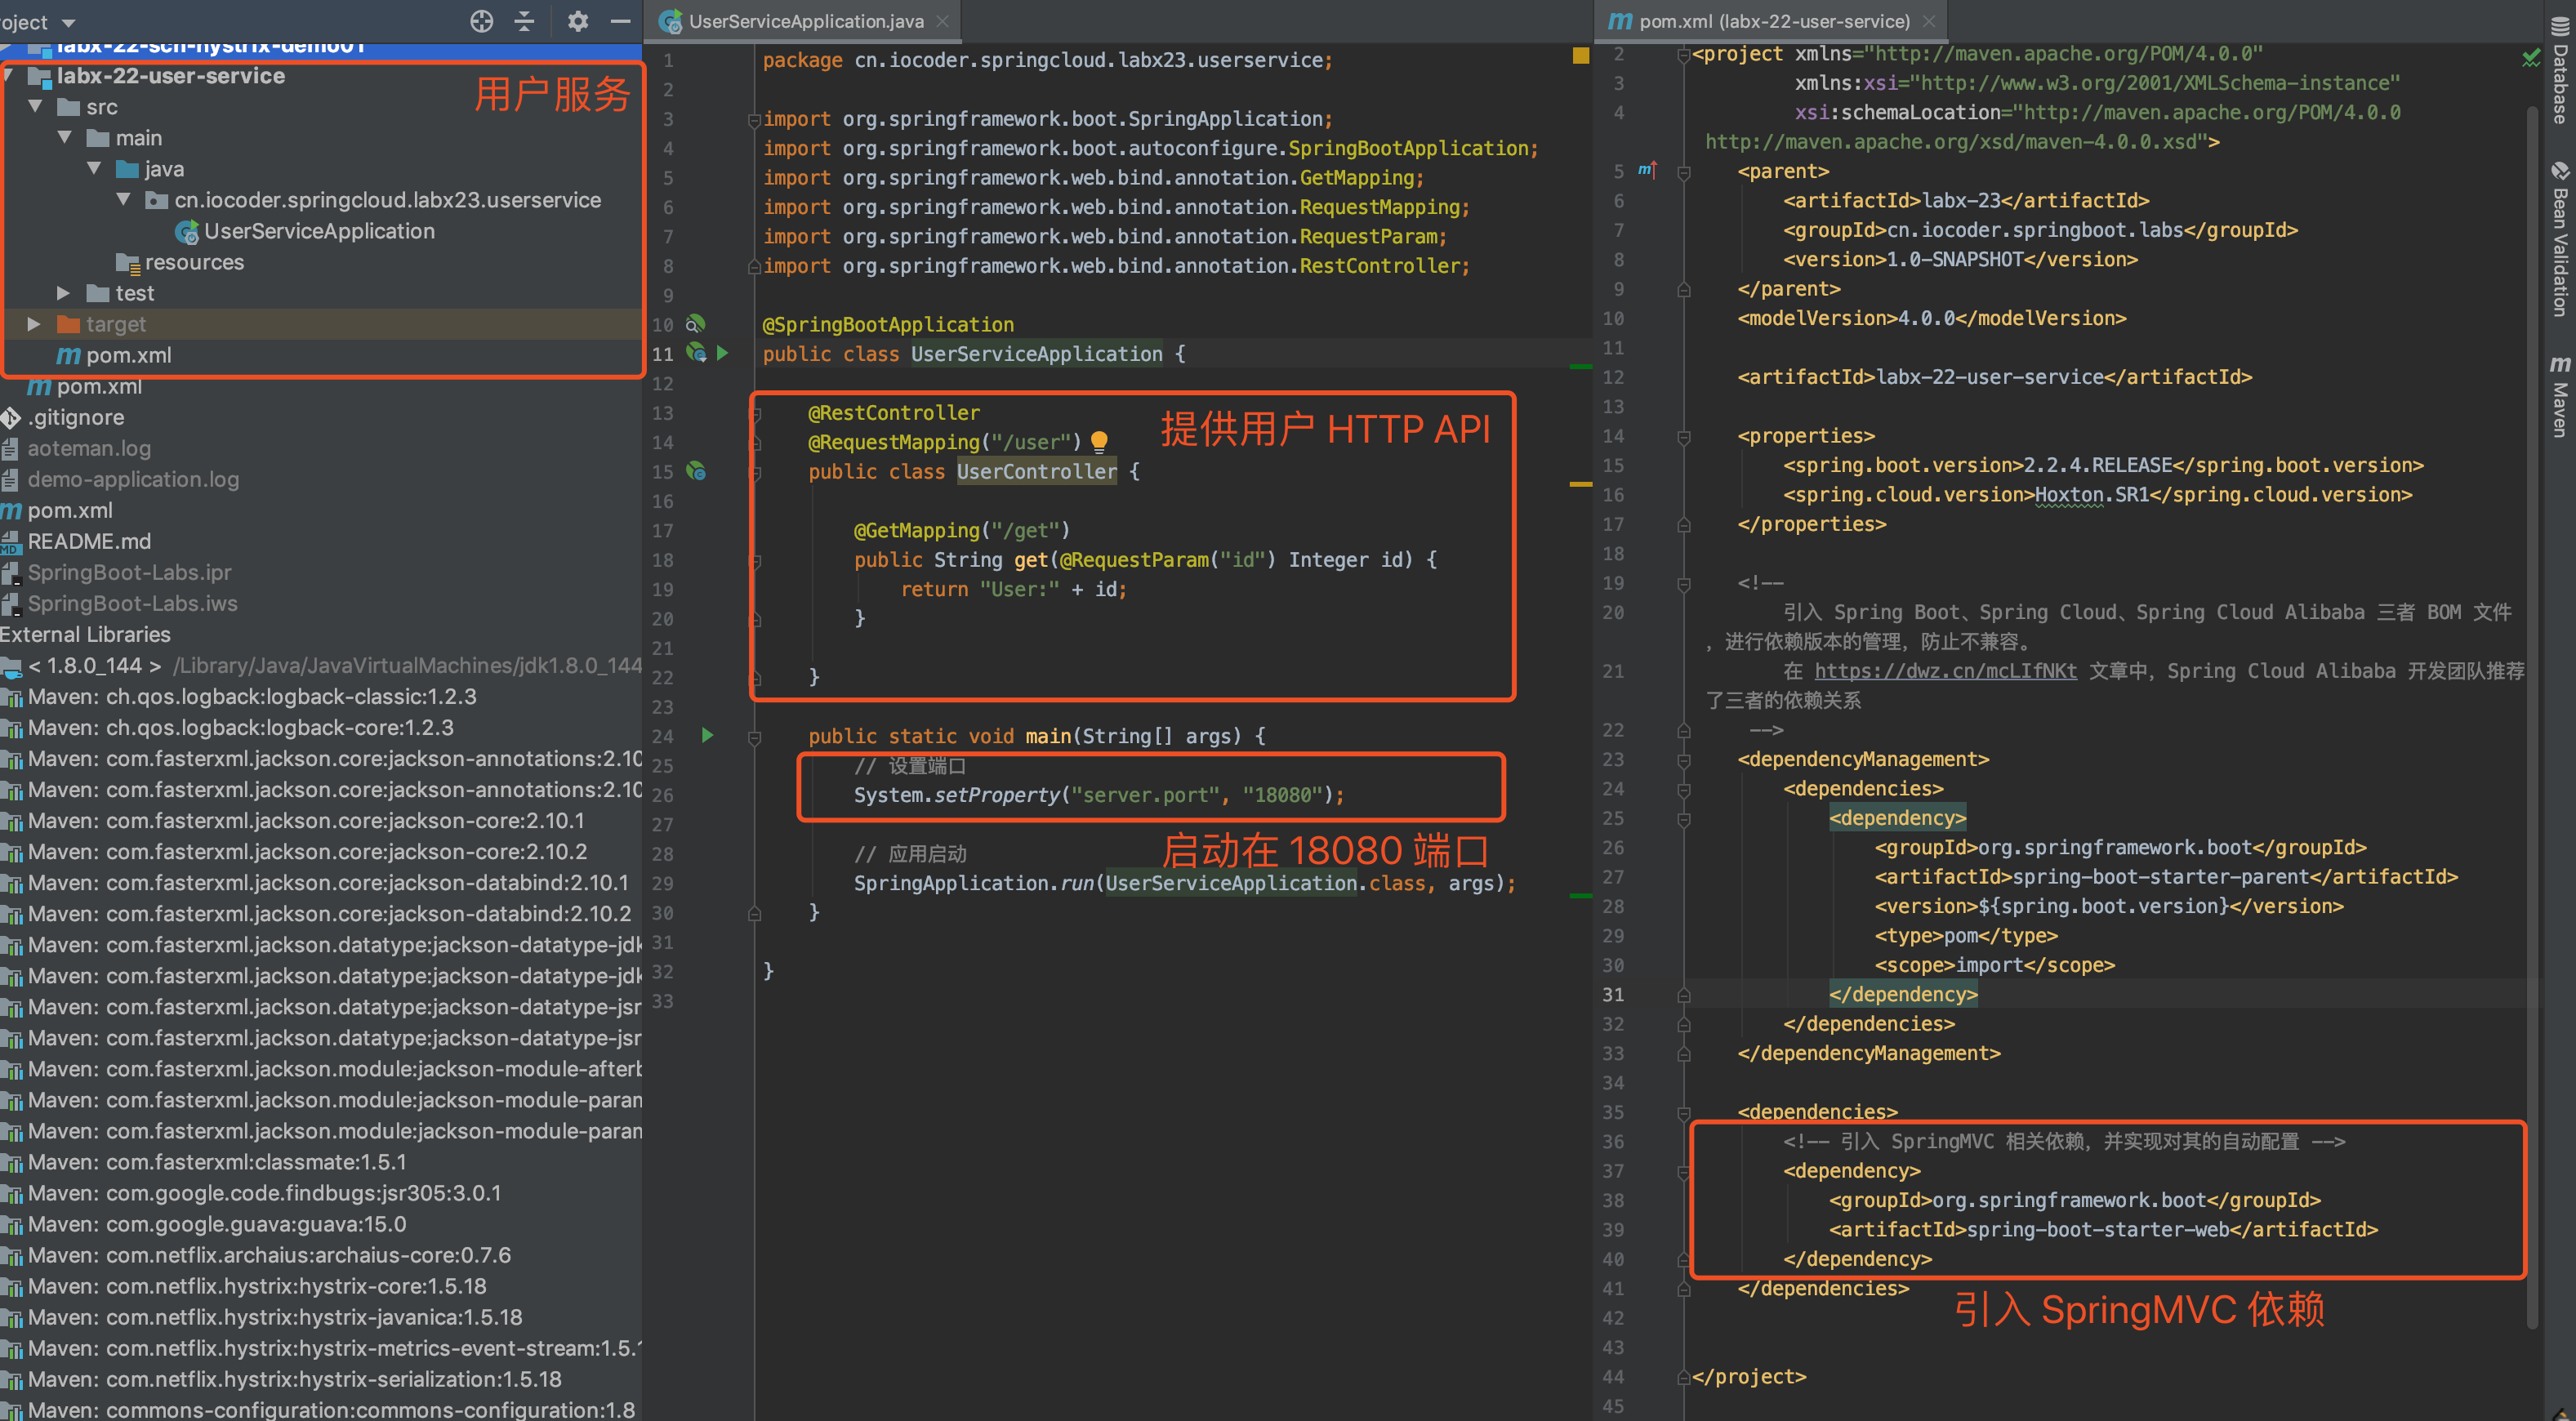Open Project panel settings gear
Image resolution: width=2576 pixels, height=1421 pixels.
578,21
